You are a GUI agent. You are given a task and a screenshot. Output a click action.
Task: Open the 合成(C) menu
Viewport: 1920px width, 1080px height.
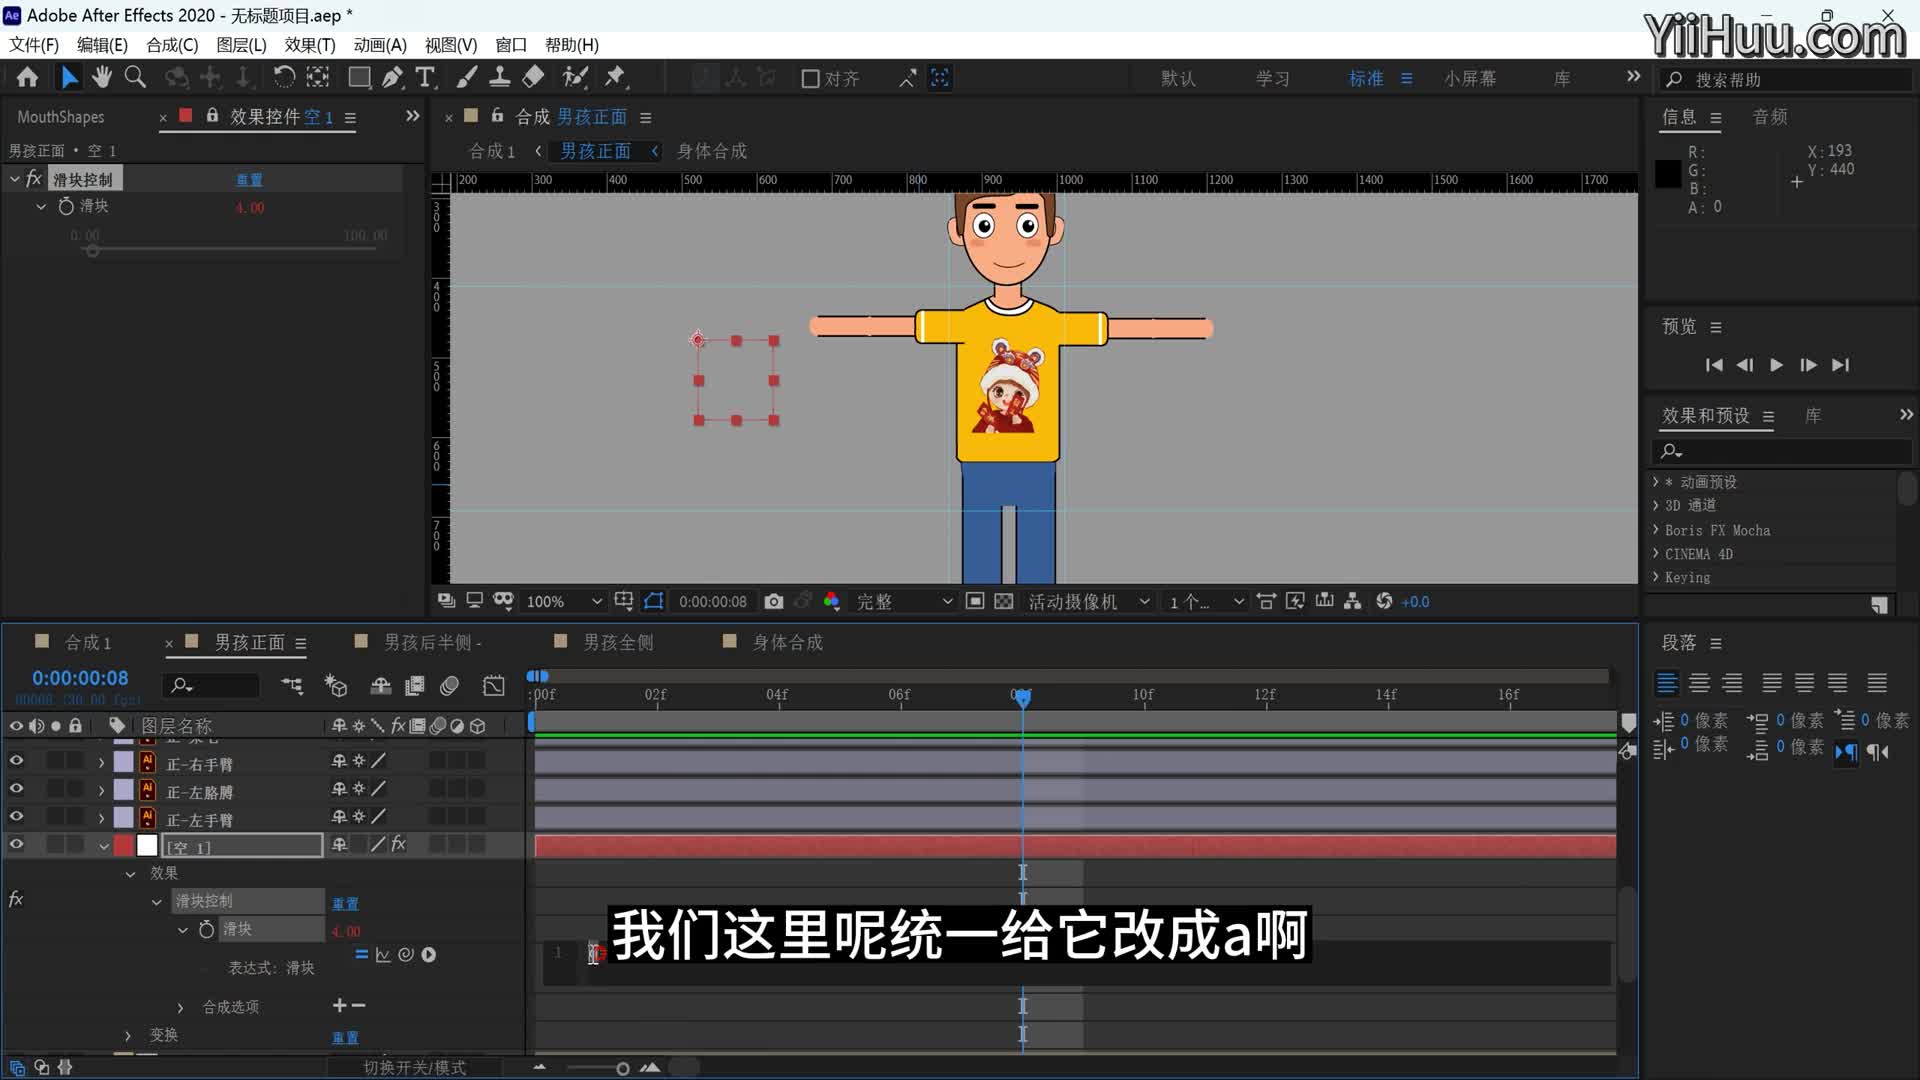click(x=172, y=45)
